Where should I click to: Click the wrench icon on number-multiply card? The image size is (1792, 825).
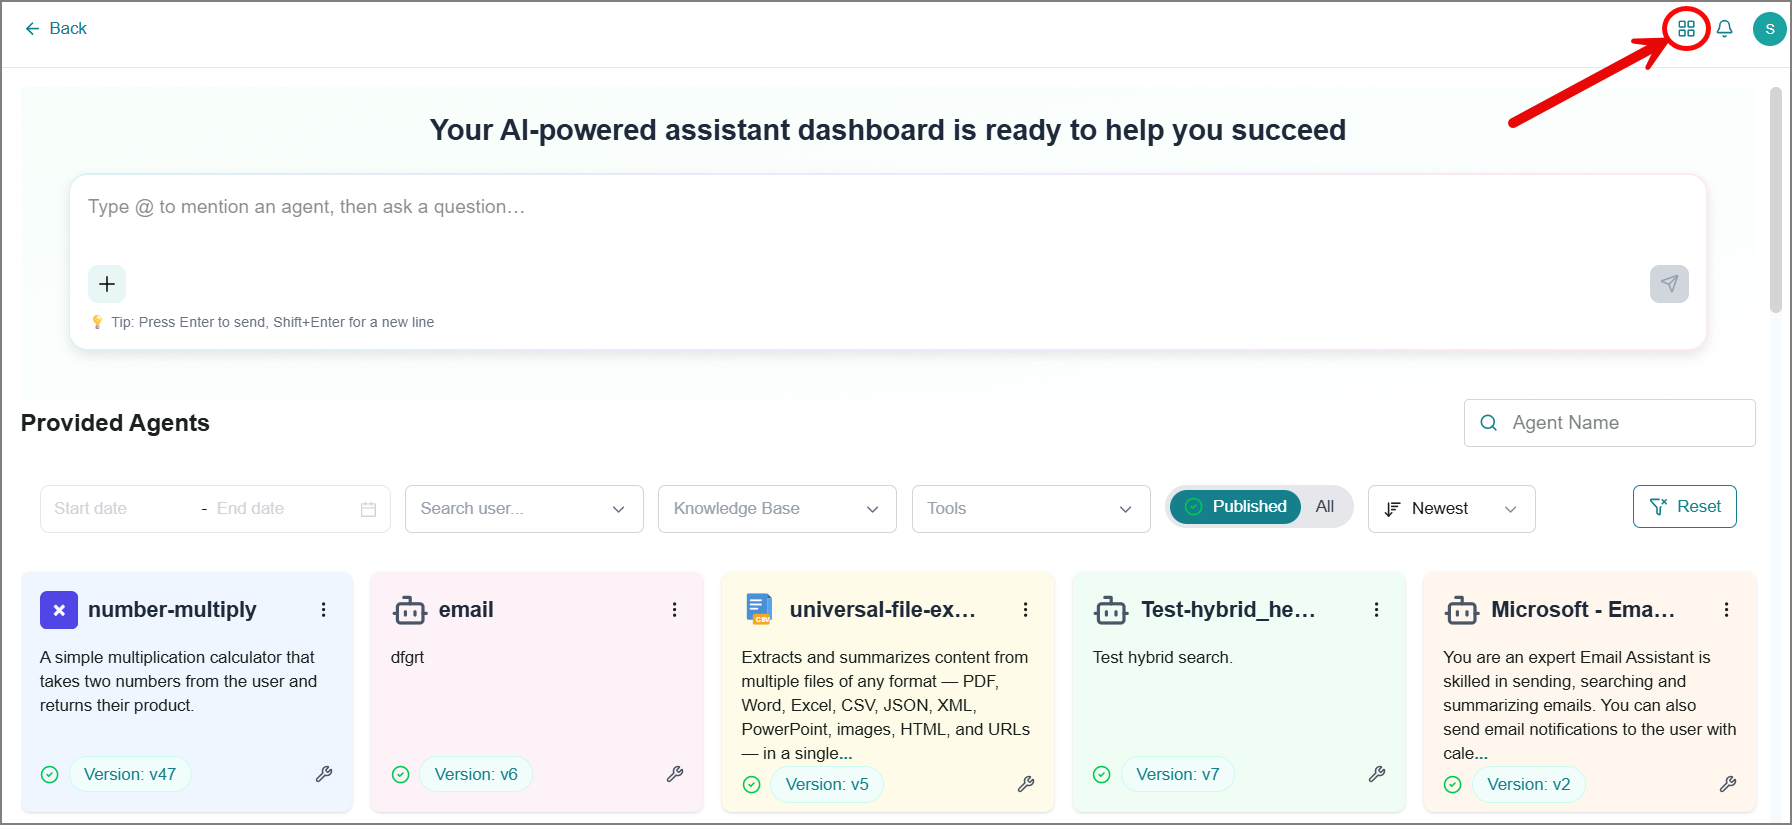click(324, 774)
